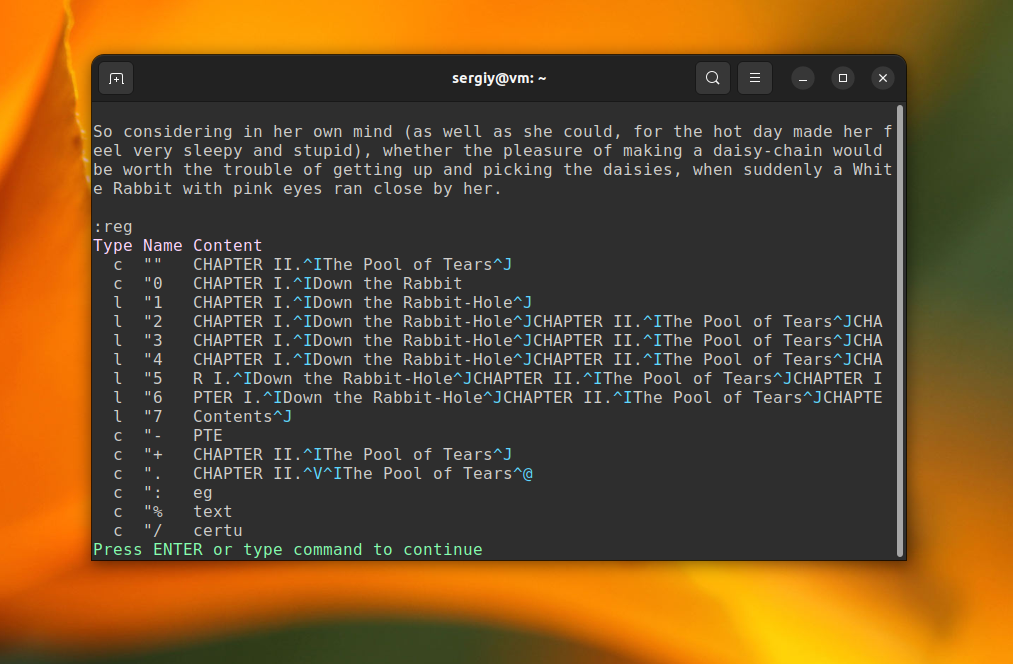The width and height of the screenshot is (1013, 664).
Task: Click the Content column header
Action: (227, 245)
